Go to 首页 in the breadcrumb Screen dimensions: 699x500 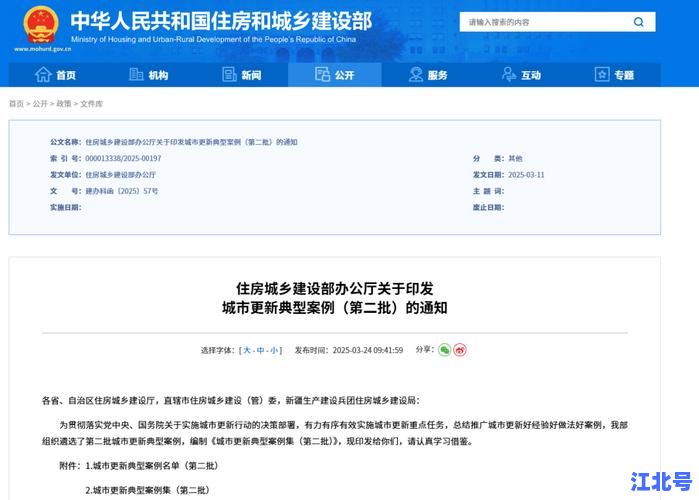click(x=16, y=104)
